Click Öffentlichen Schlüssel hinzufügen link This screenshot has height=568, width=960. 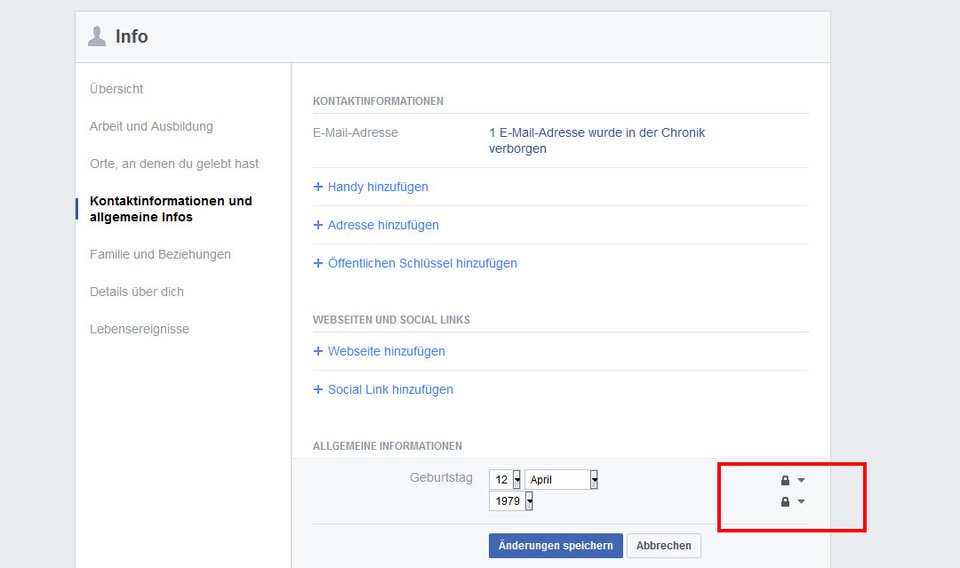click(x=422, y=263)
